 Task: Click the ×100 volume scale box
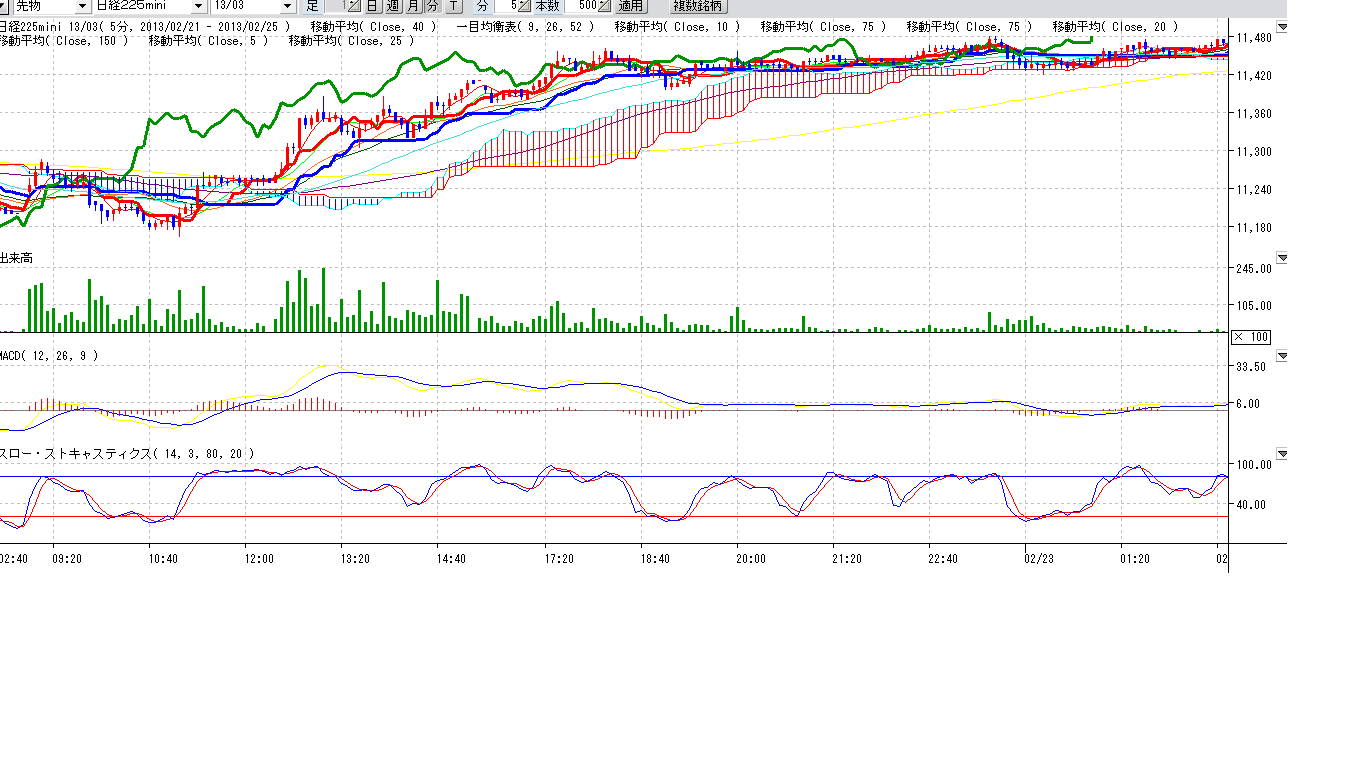(1251, 336)
